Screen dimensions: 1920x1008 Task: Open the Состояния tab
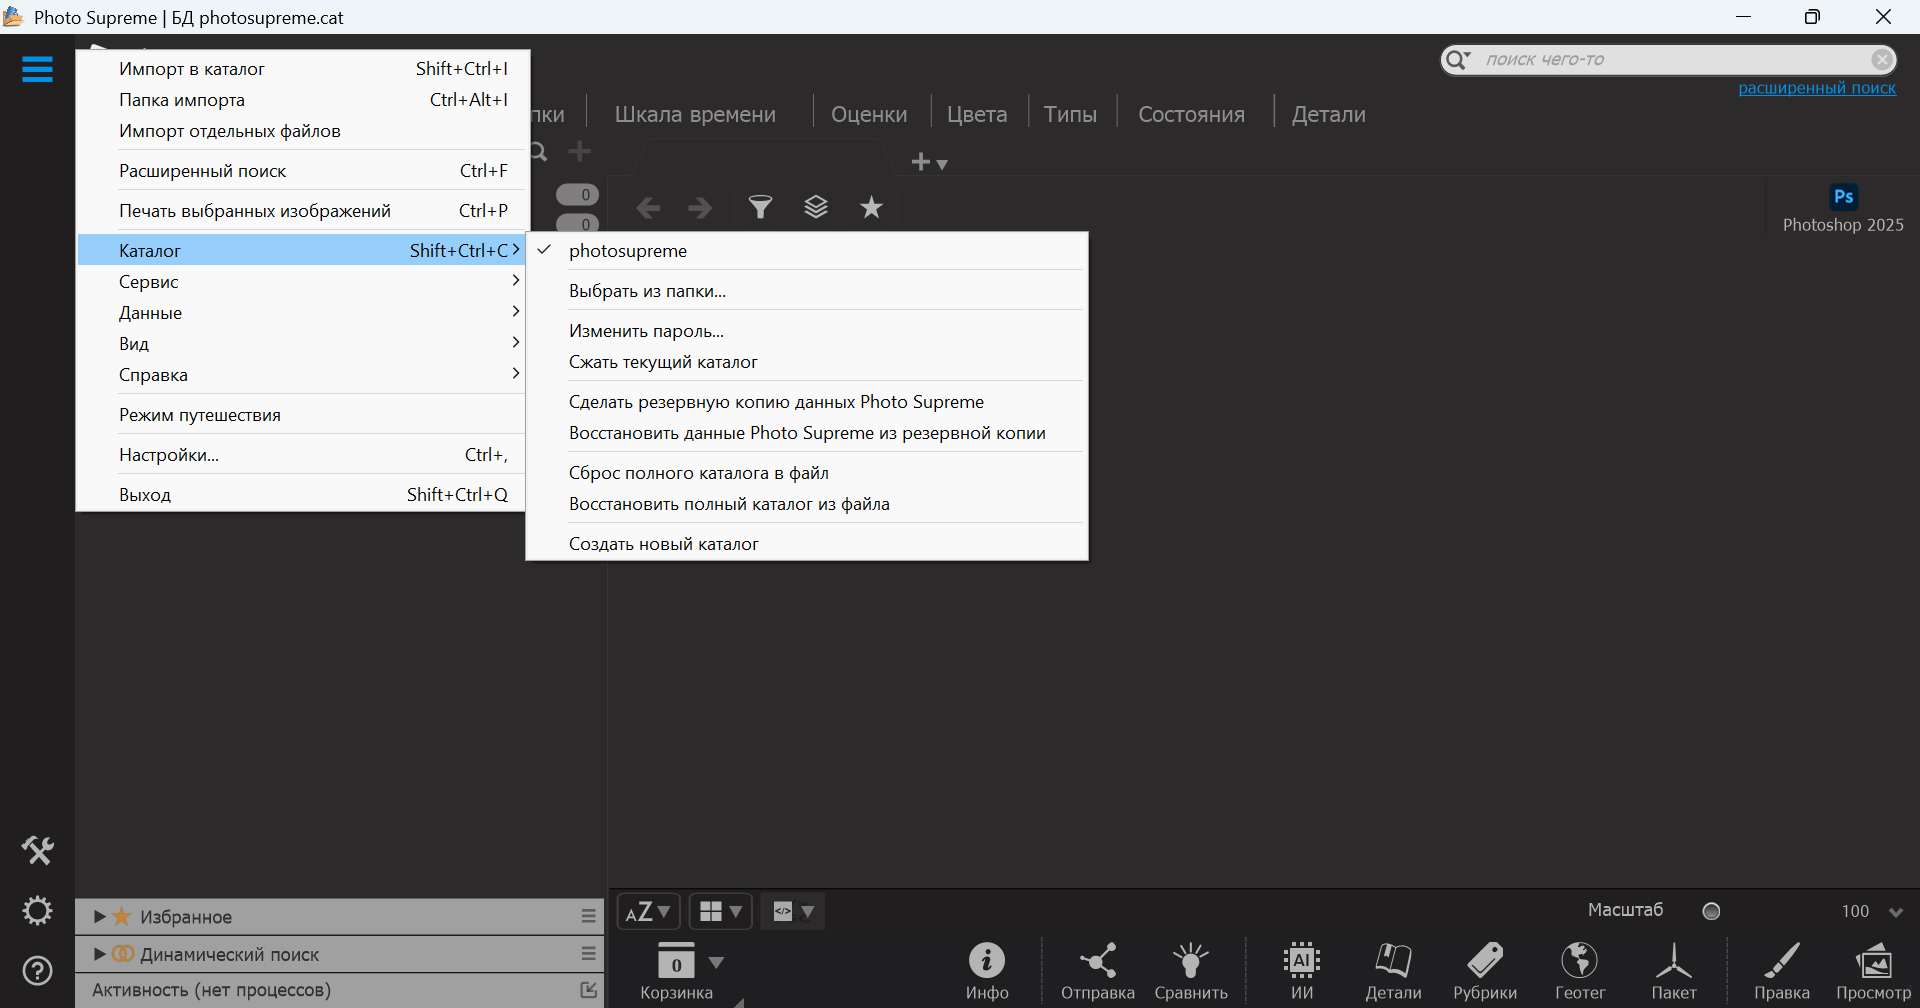[x=1191, y=115]
